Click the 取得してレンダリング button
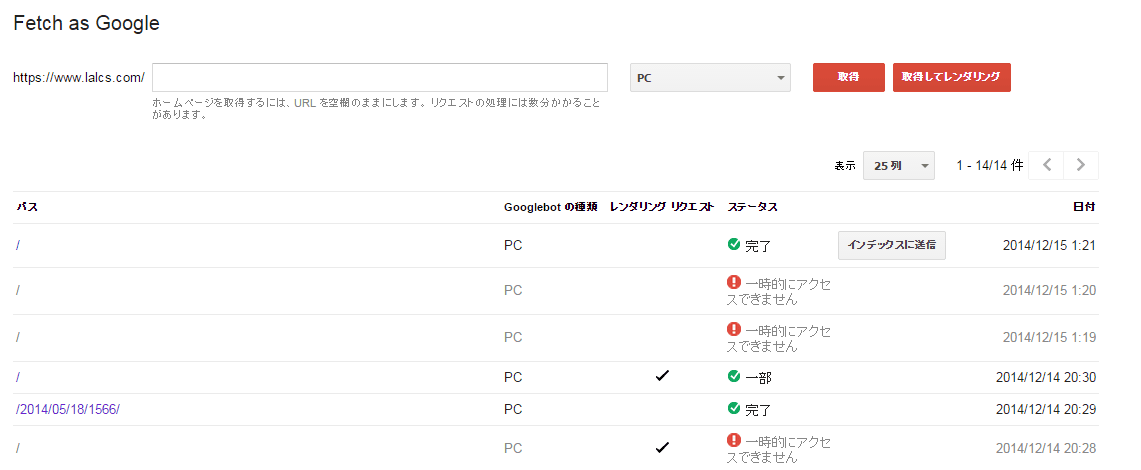 click(951, 78)
